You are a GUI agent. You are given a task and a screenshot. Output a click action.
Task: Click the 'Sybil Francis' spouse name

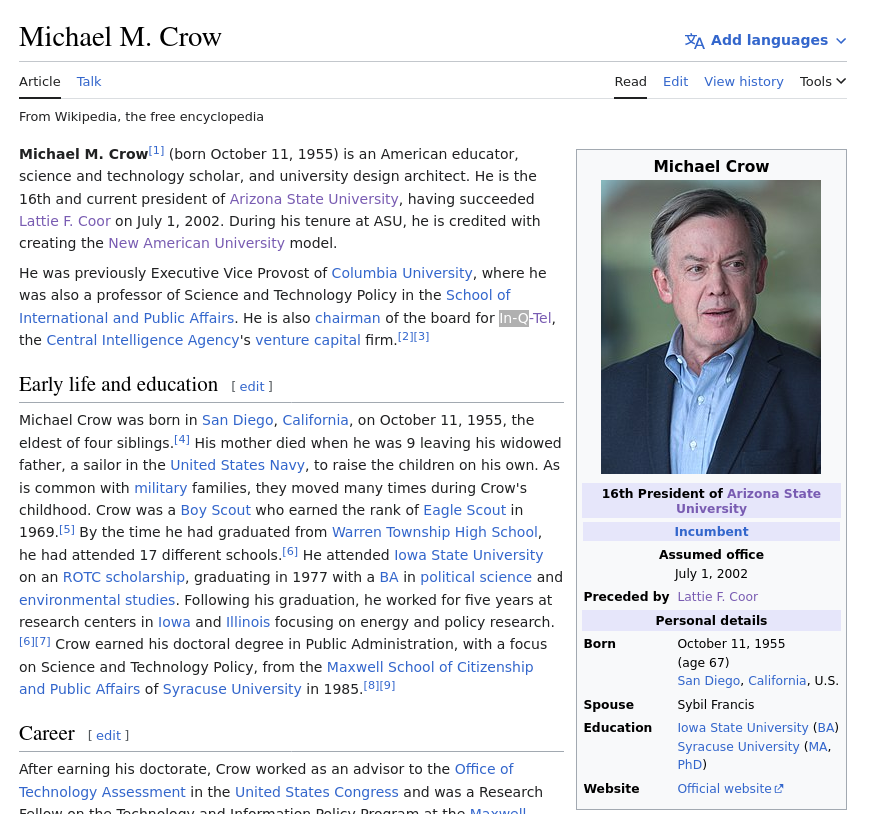click(716, 705)
